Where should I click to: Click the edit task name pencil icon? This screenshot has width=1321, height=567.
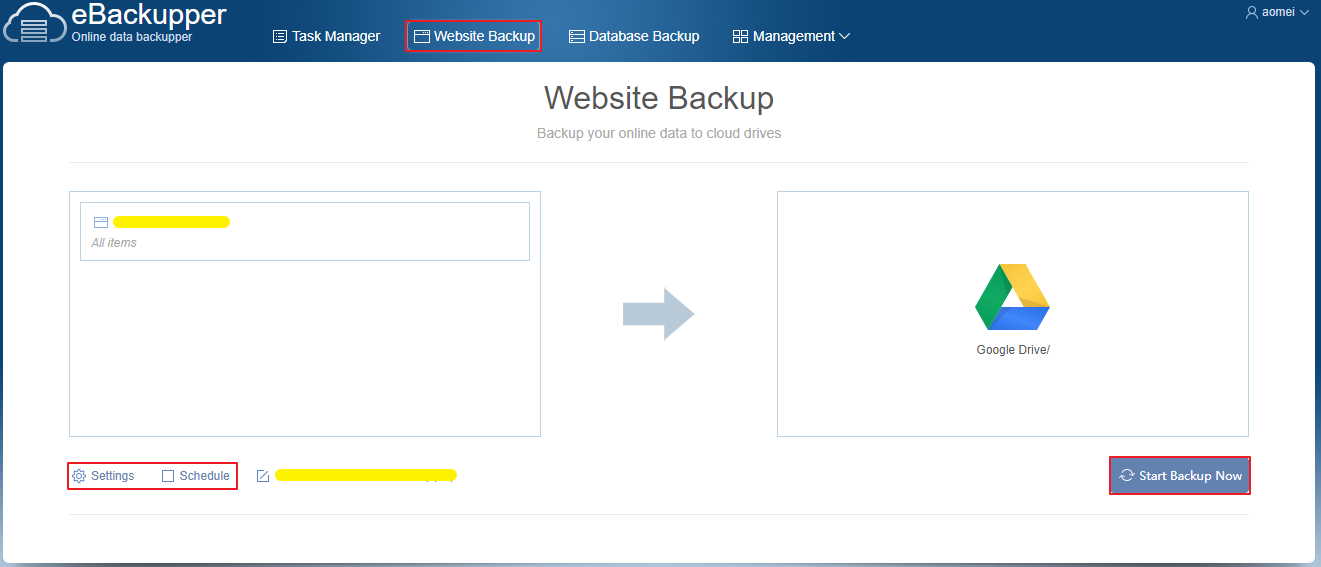[x=263, y=476]
